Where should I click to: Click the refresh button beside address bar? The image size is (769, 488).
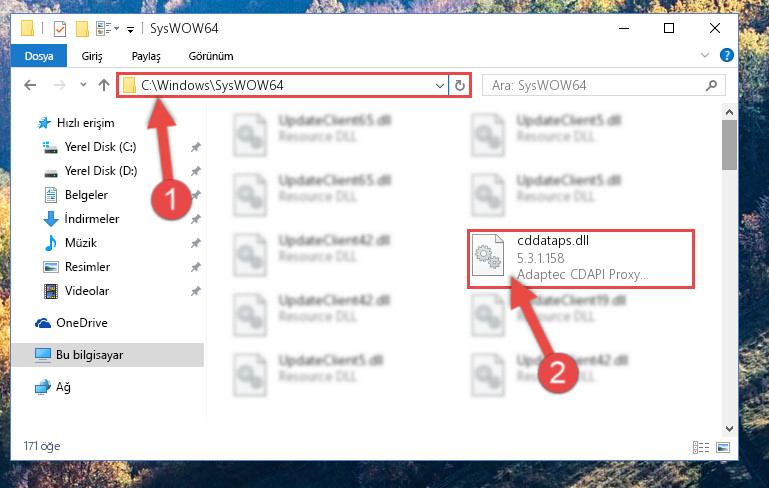460,86
